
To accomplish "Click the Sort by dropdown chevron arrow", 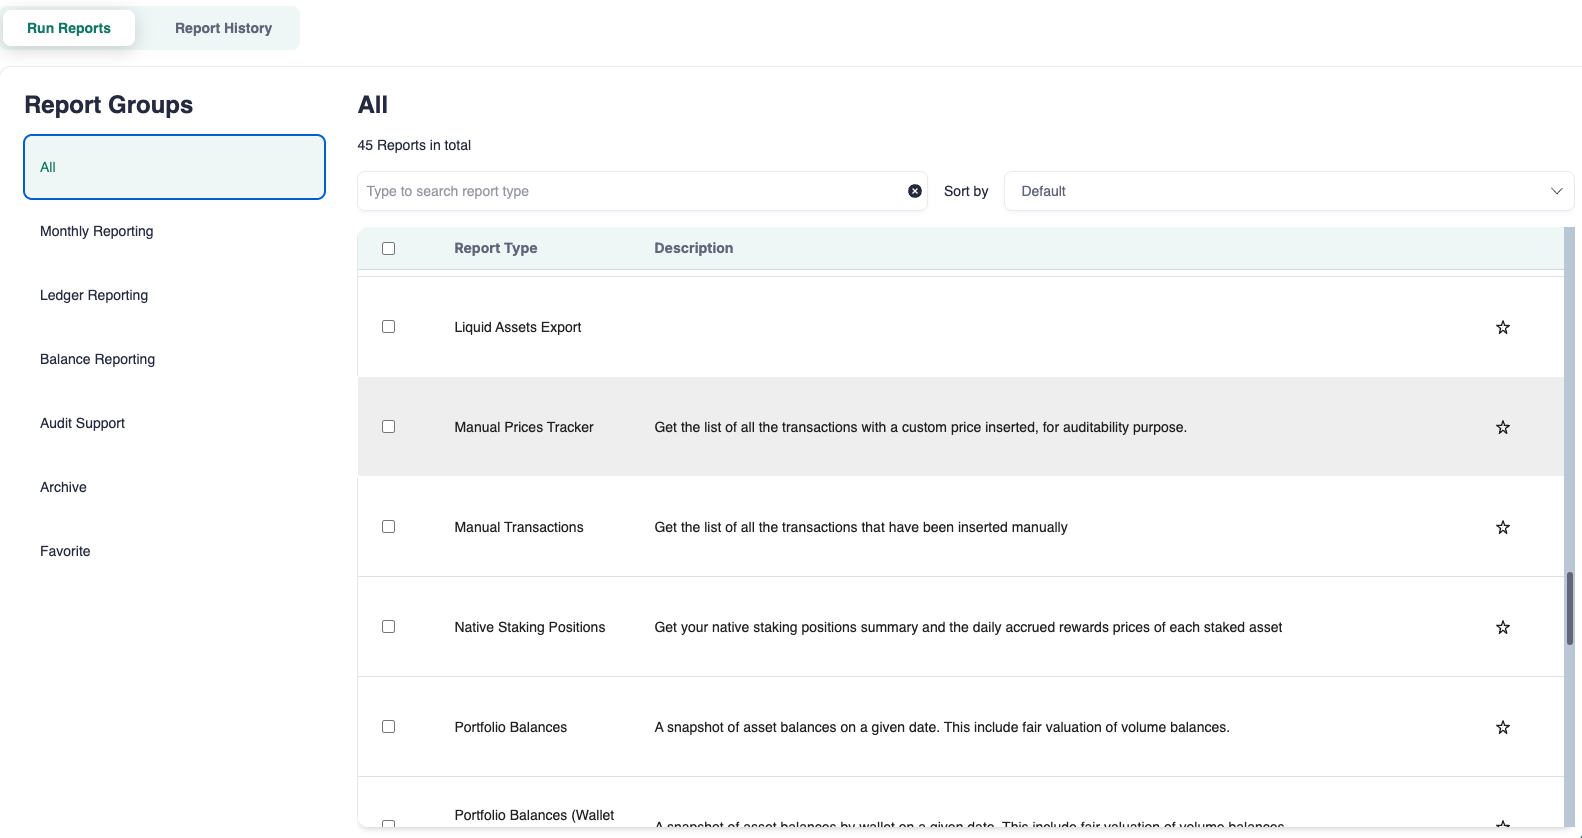I will point(1556,191).
